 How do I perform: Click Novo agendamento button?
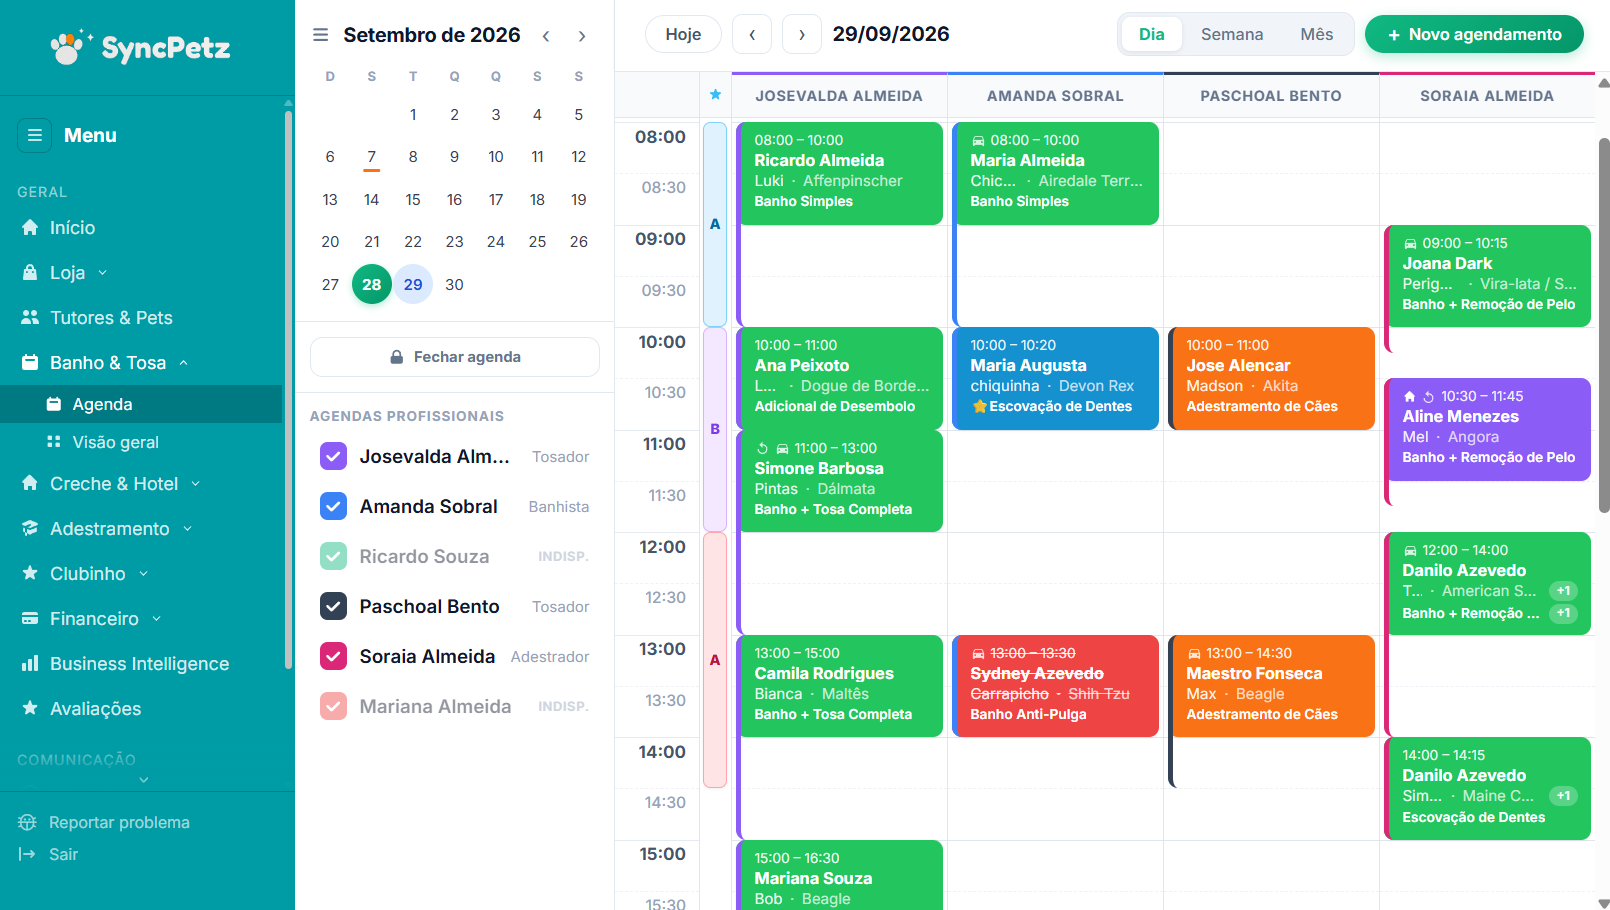[x=1474, y=34]
